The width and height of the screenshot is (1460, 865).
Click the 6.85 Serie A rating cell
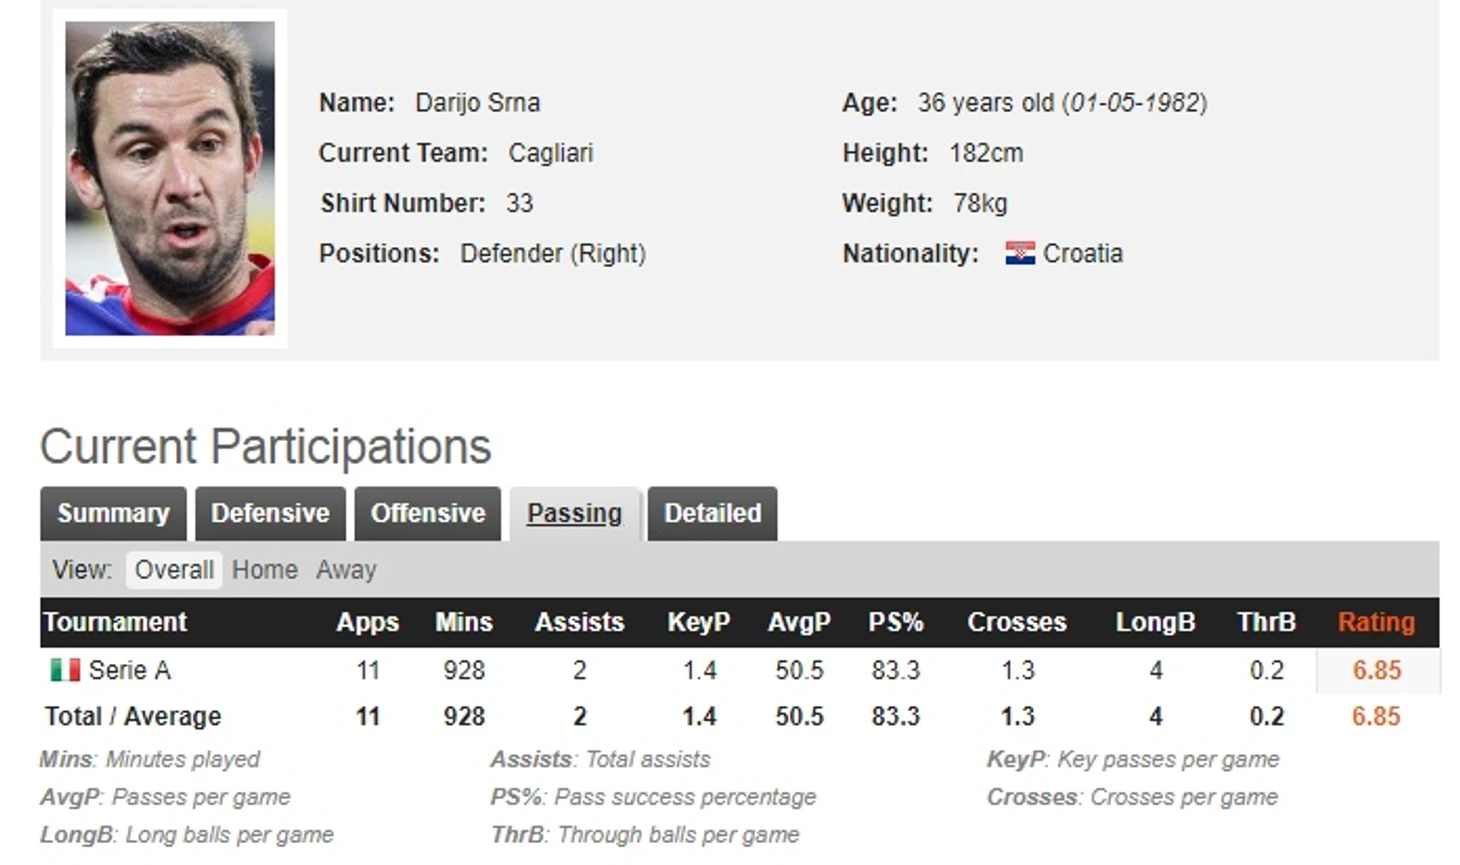point(1377,670)
